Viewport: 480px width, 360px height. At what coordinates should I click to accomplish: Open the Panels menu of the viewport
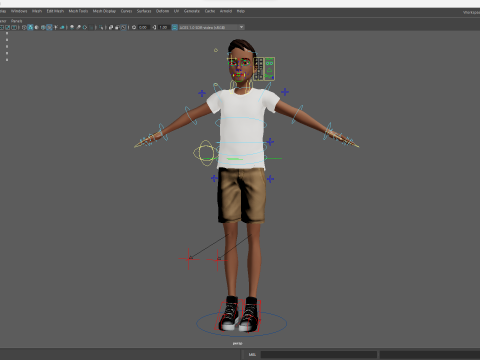tap(16, 21)
